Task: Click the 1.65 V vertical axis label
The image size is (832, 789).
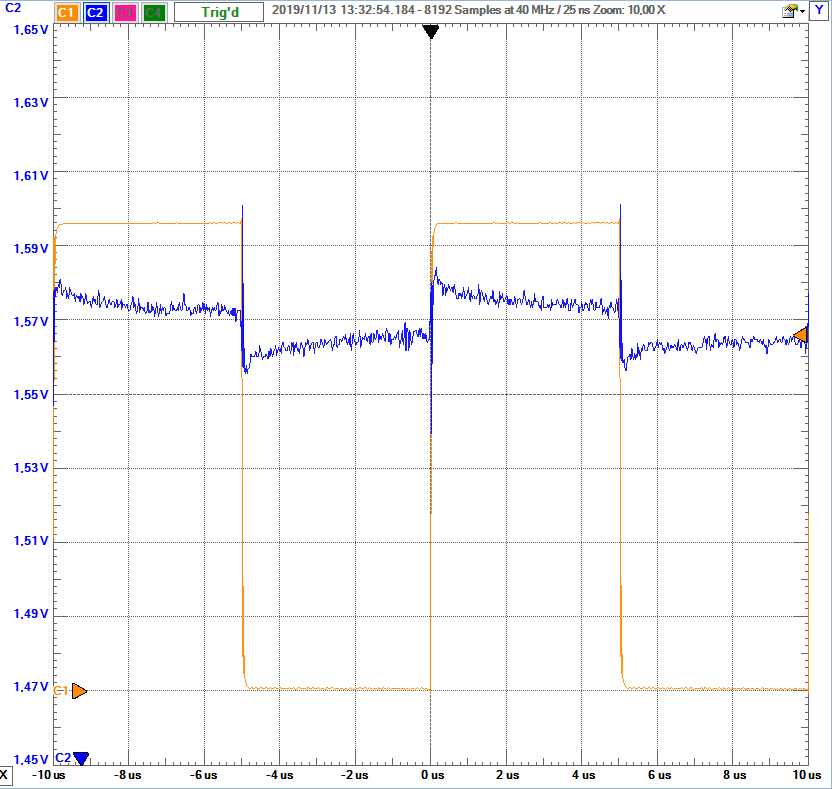Action: (x=30, y=30)
